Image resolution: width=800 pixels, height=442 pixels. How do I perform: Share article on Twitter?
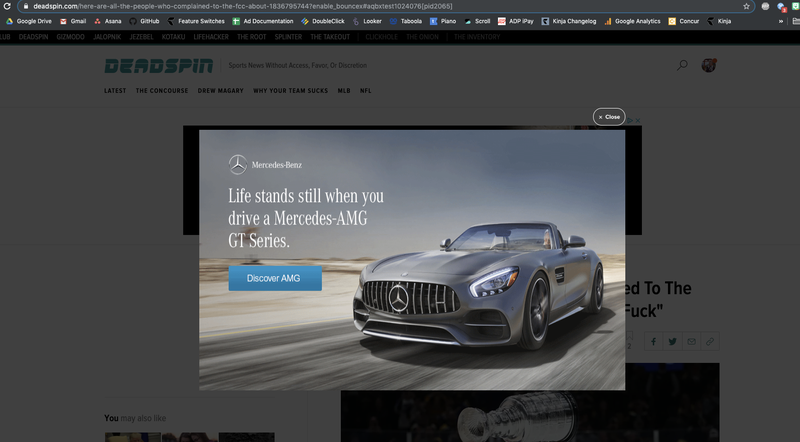point(672,341)
